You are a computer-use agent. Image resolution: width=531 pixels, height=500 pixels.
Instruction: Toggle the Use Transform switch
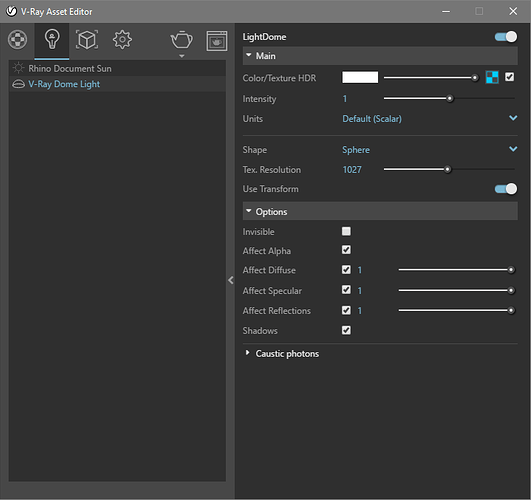tap(506, 189)
